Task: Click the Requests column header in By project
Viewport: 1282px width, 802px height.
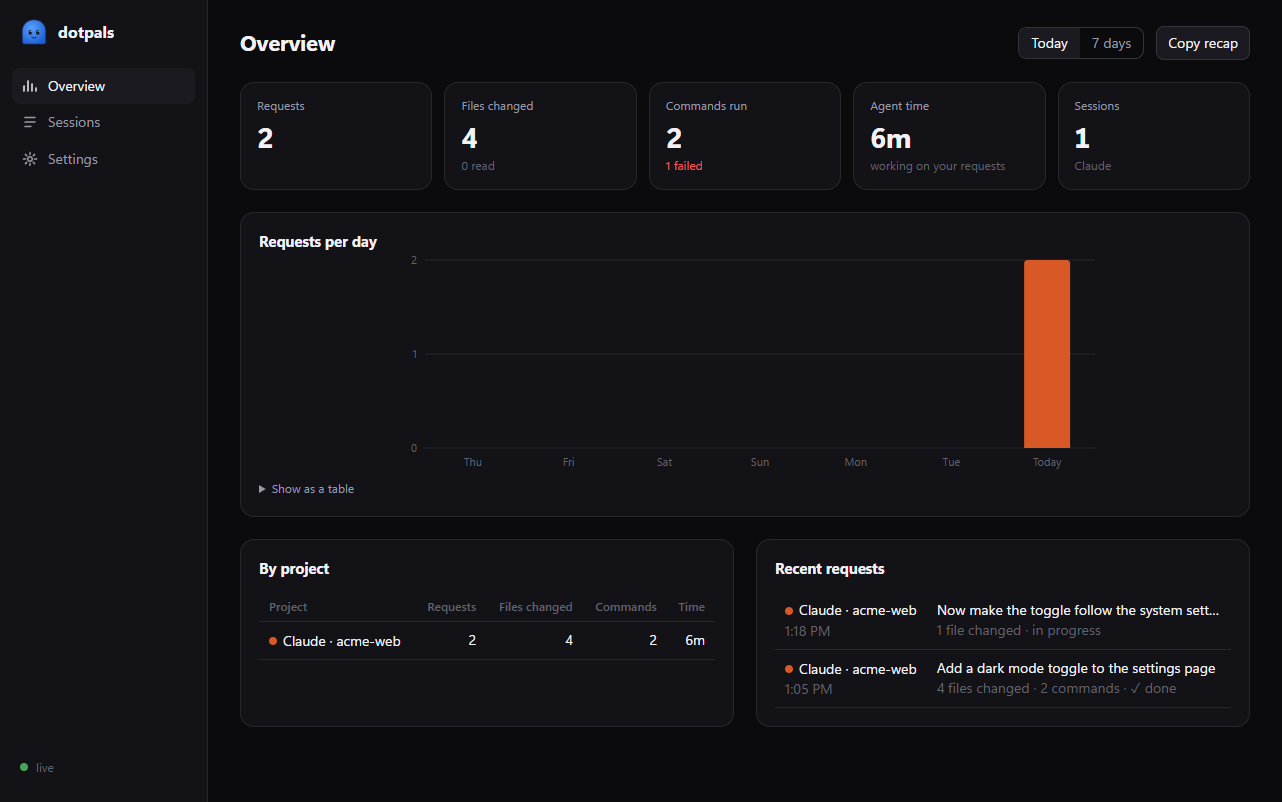Action: coord(451,607)
